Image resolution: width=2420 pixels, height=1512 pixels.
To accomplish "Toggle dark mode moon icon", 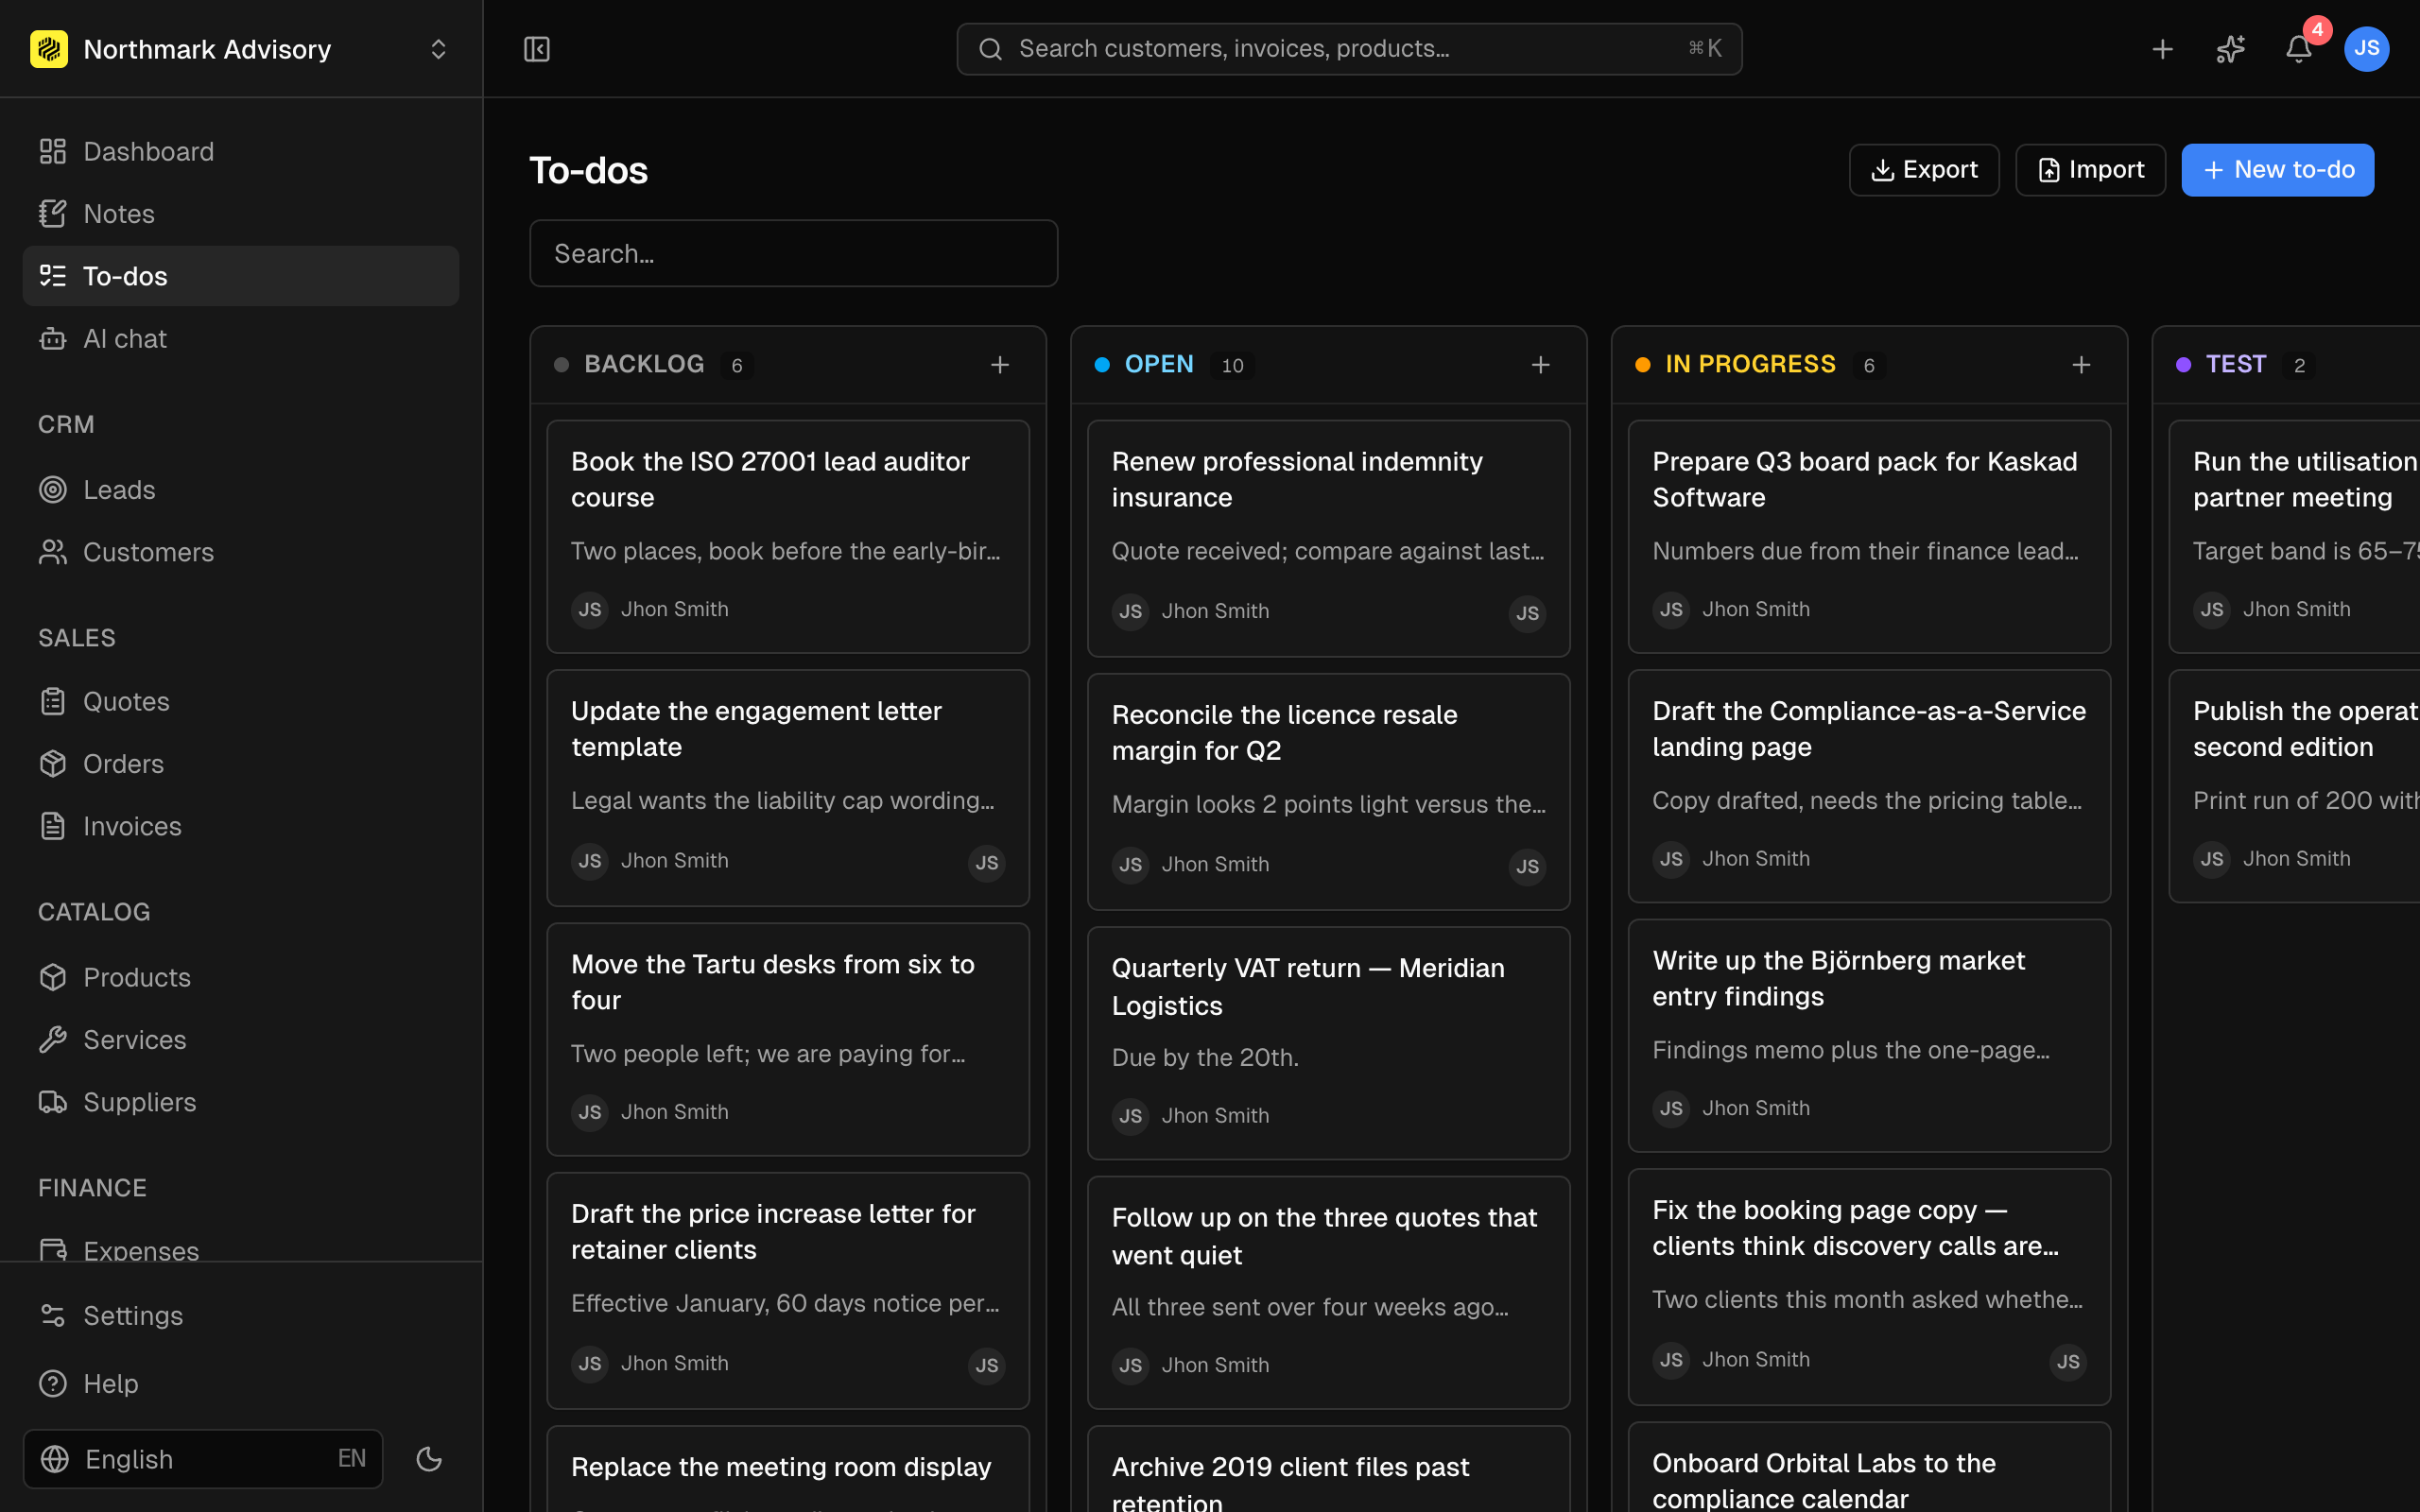I will click(x=429, y=1459).
